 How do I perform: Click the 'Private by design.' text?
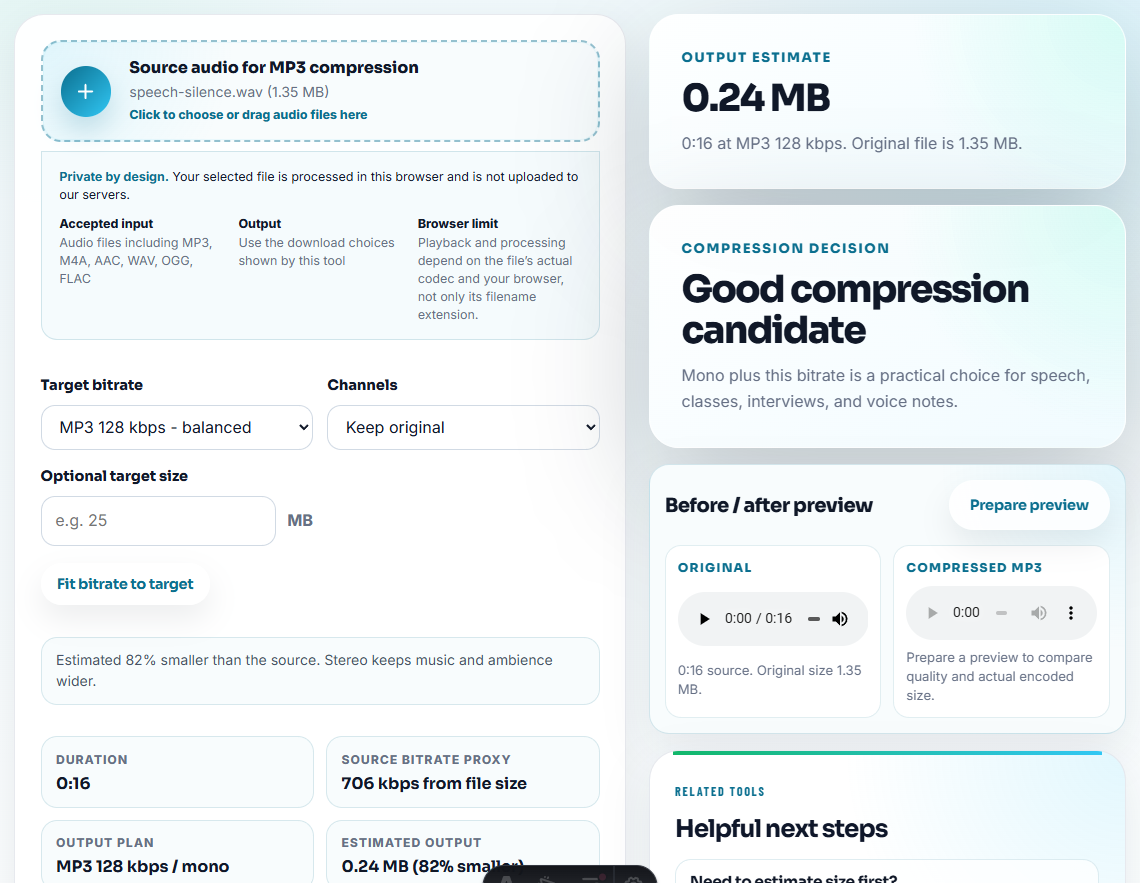coord(113,177)
